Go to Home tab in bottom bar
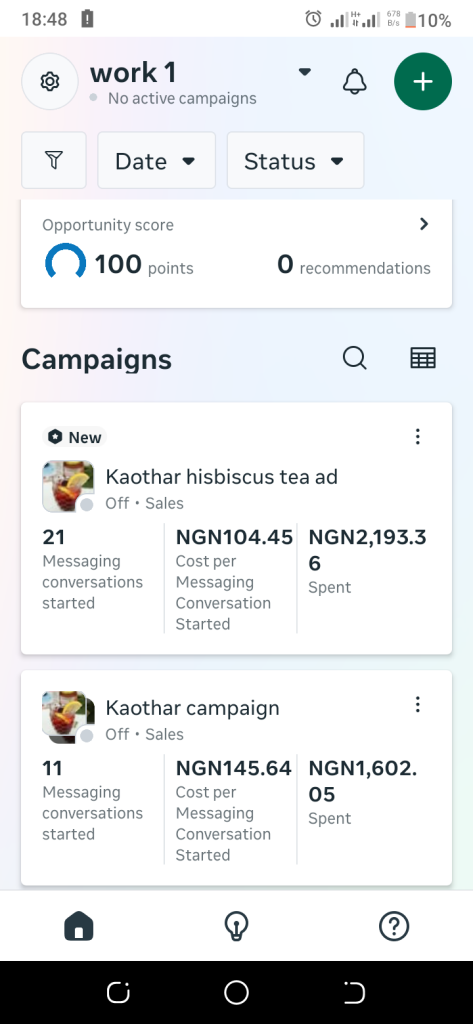 tap(78, 925)
